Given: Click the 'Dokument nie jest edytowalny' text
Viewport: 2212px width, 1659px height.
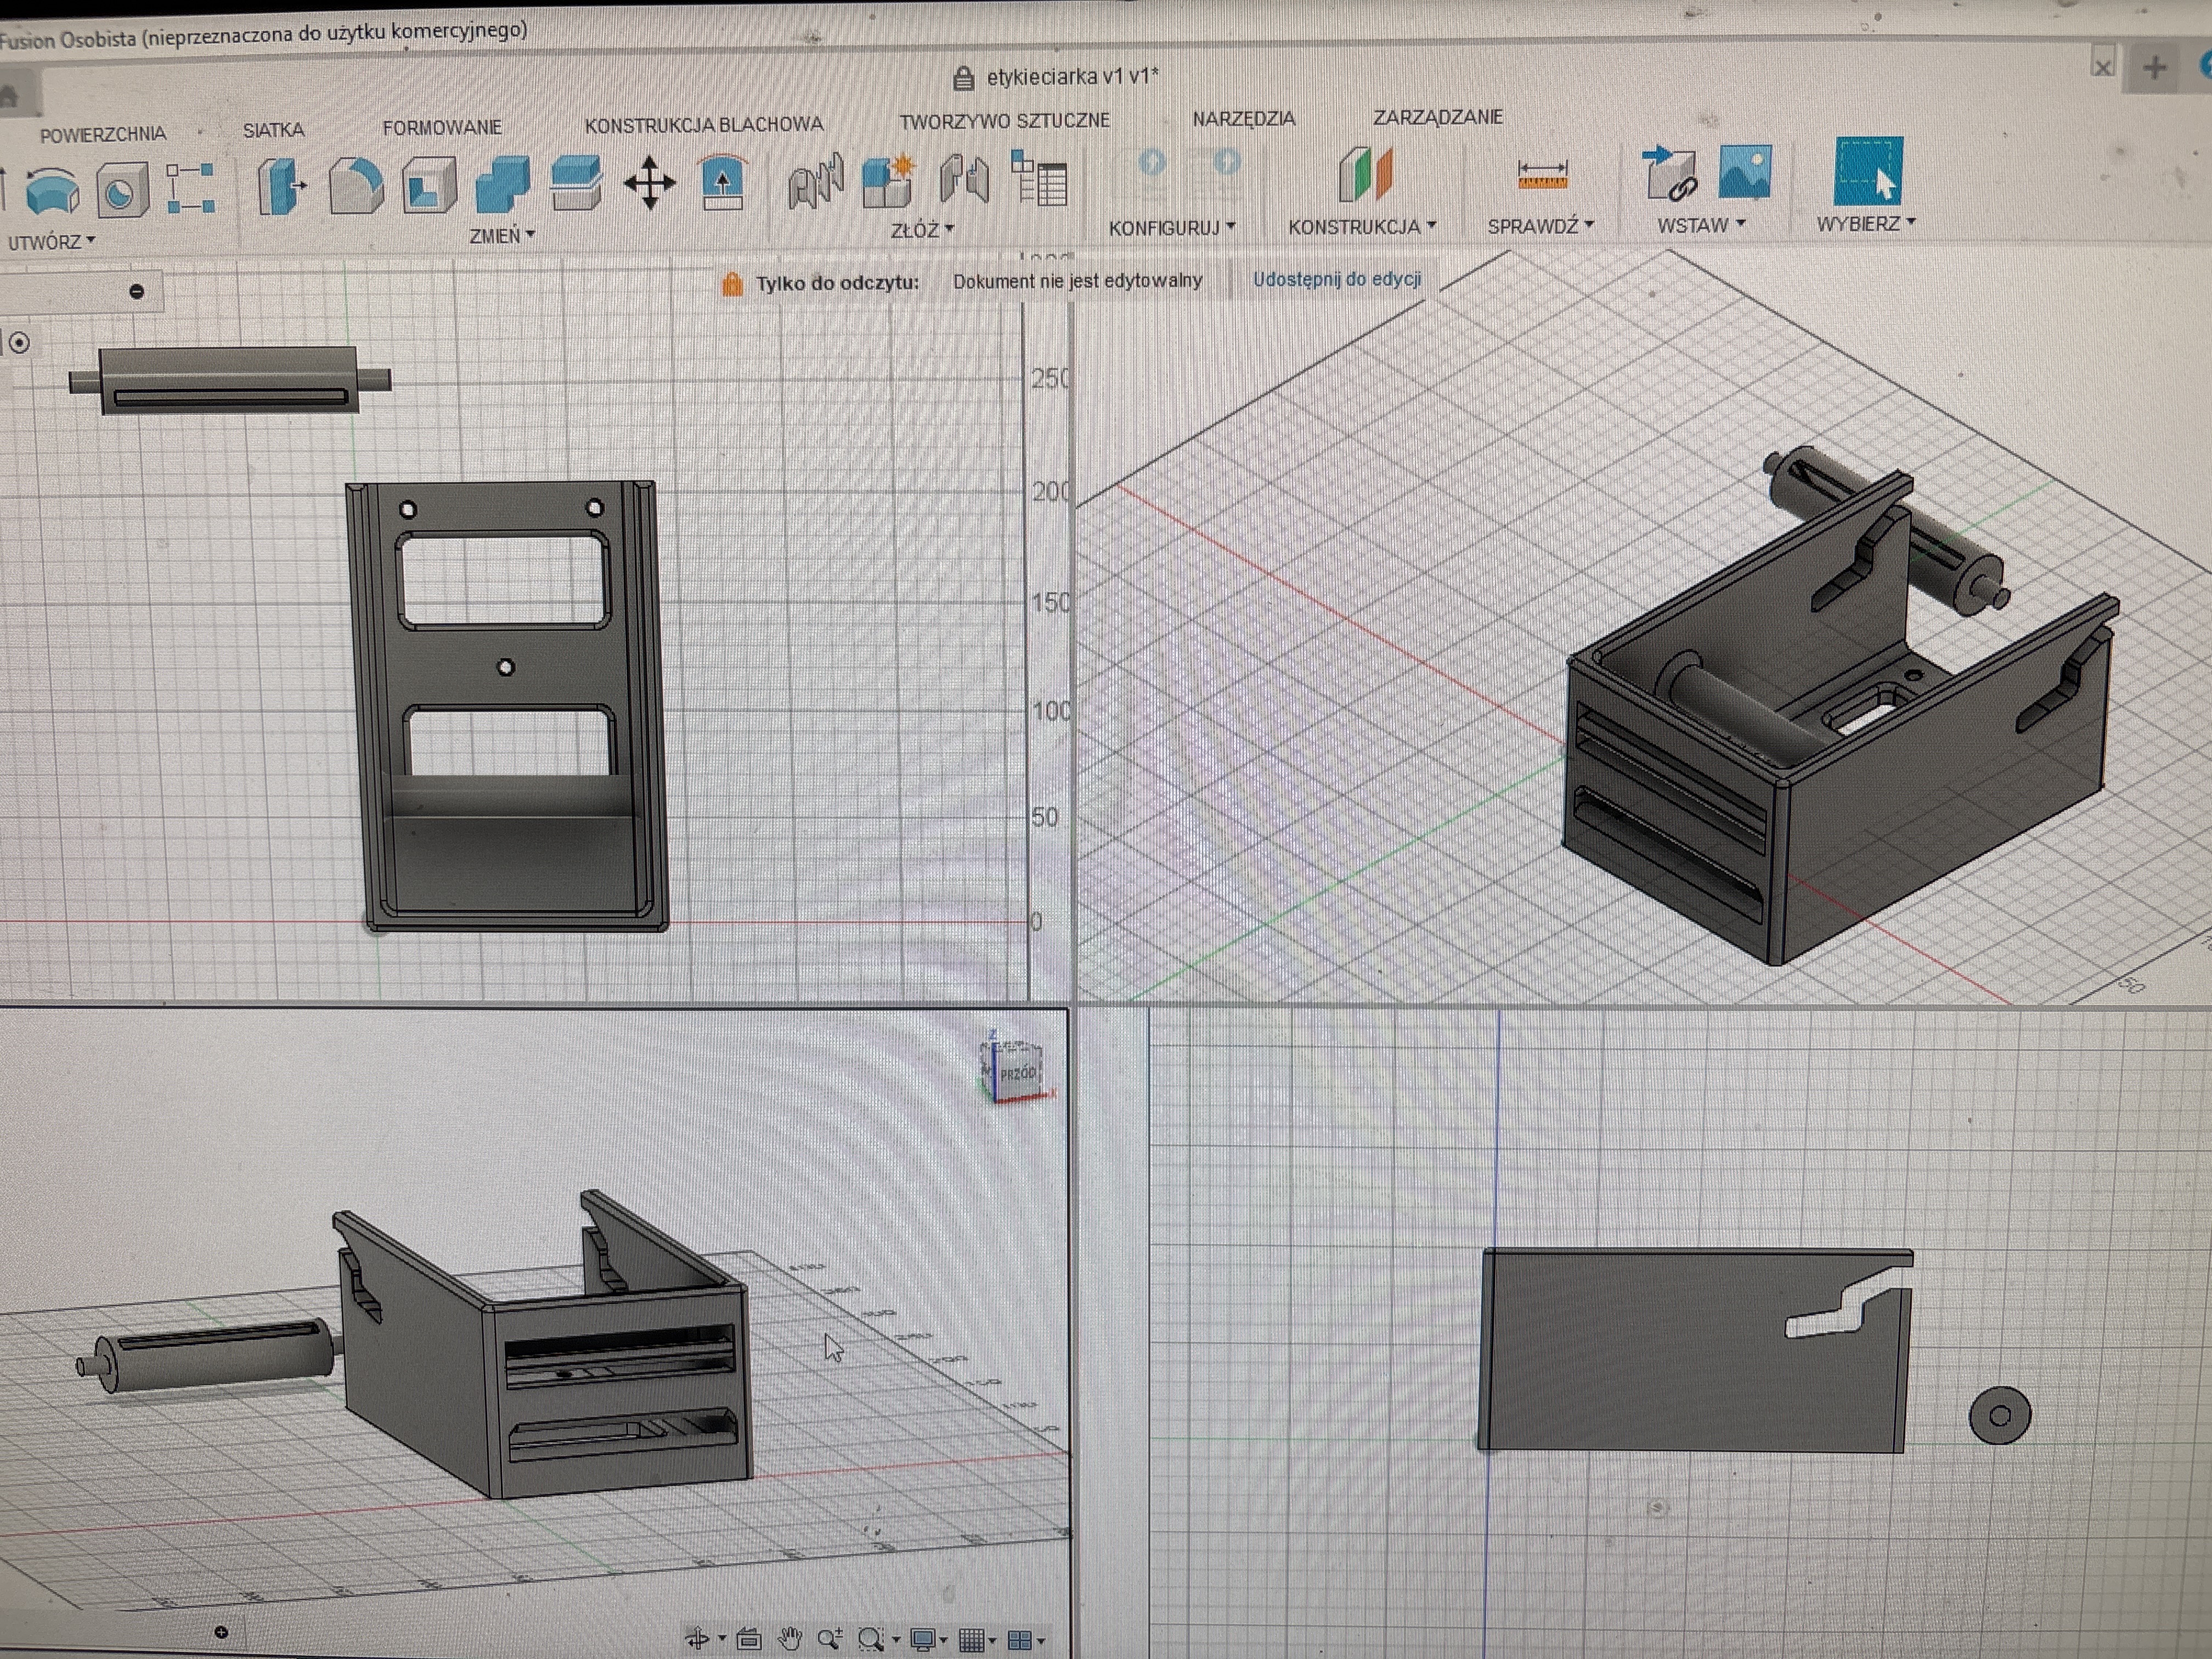Looking at the screenshot, I should 1077,281.
